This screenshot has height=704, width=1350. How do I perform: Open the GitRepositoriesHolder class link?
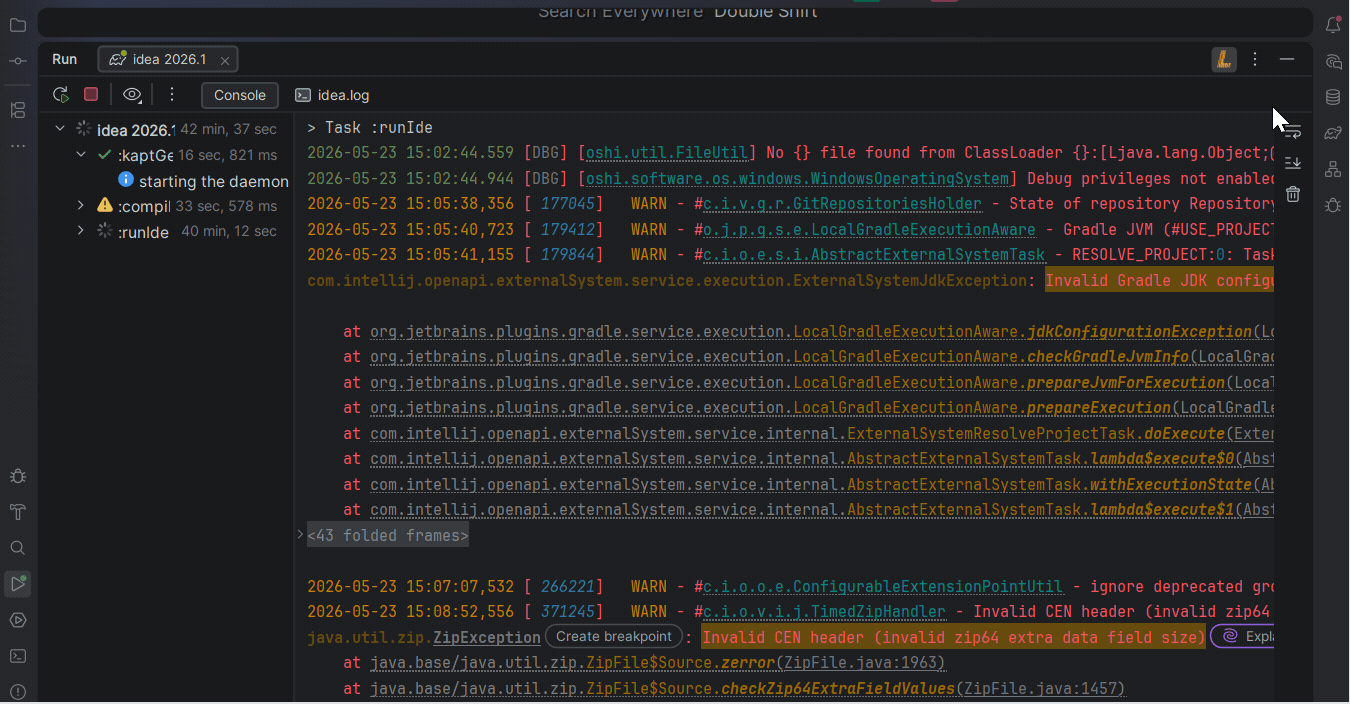pos(842,204)
